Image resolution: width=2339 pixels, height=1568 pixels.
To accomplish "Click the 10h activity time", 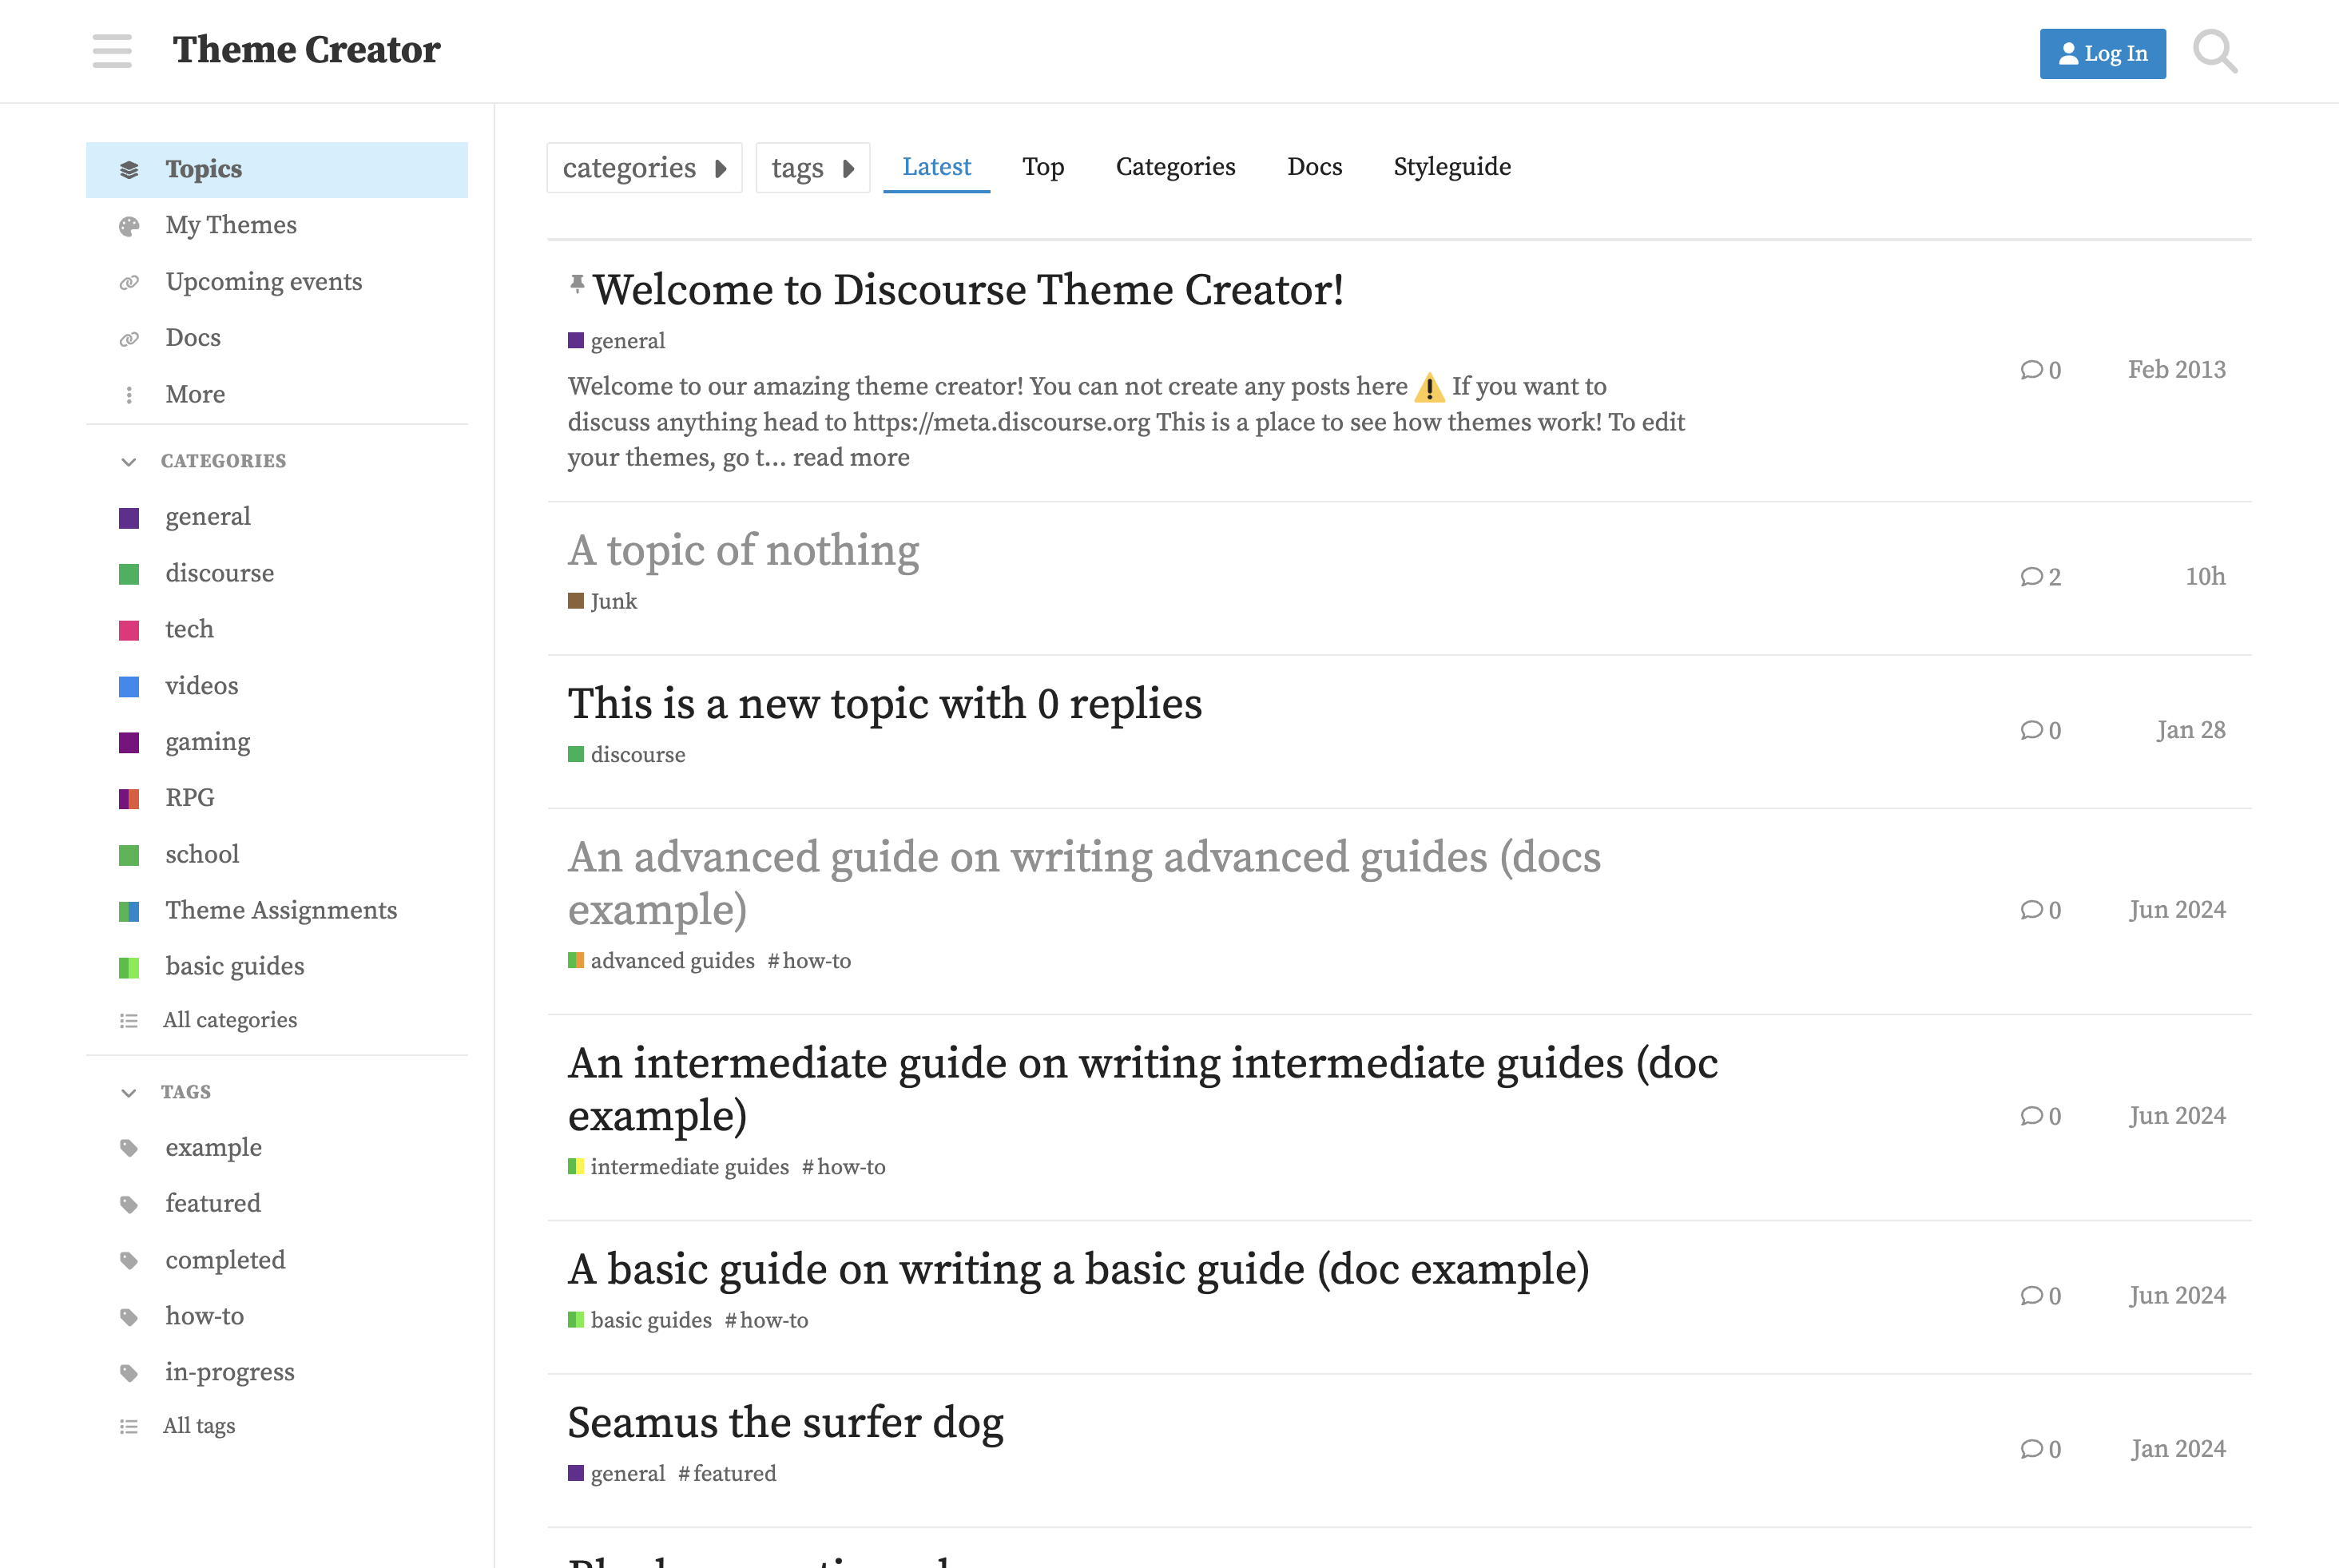I will 2205,577.
